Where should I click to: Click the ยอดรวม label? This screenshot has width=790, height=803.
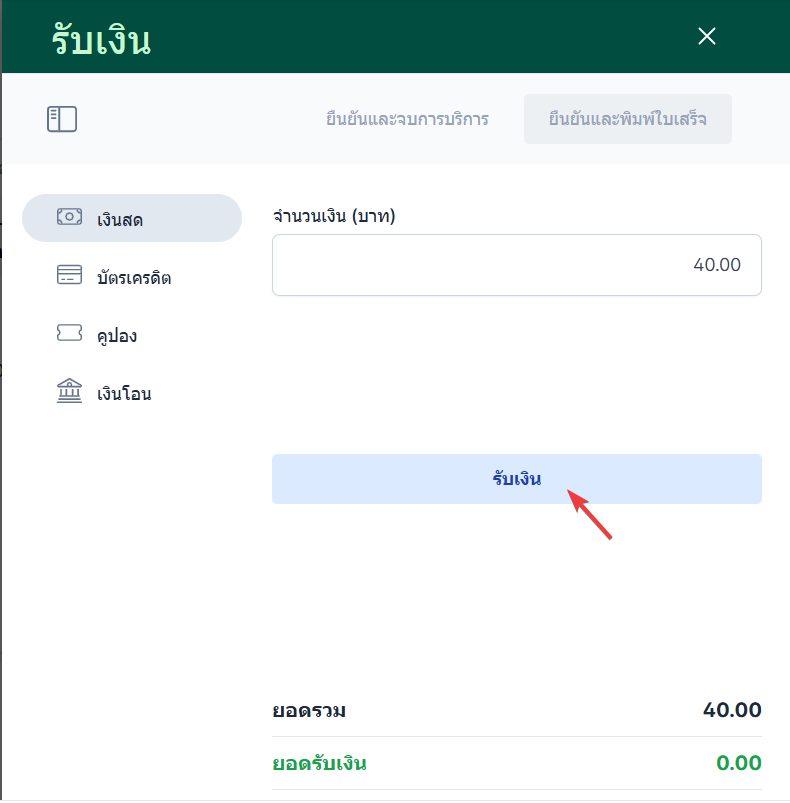pos(309,711)
